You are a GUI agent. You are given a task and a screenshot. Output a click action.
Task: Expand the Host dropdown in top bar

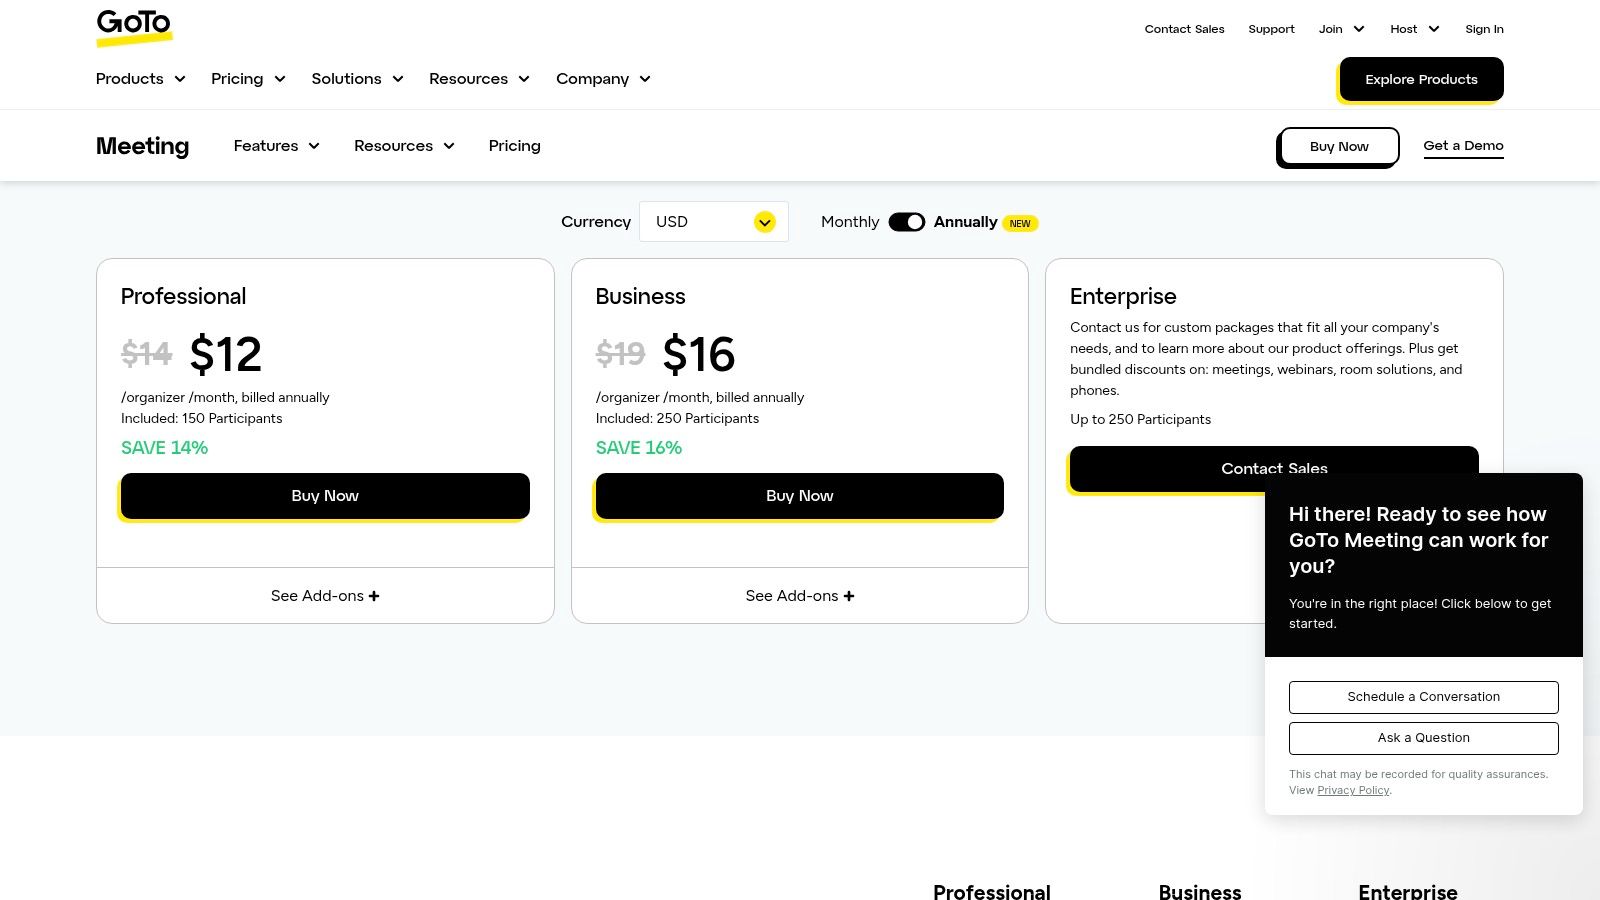click(x=1414, y=29)
